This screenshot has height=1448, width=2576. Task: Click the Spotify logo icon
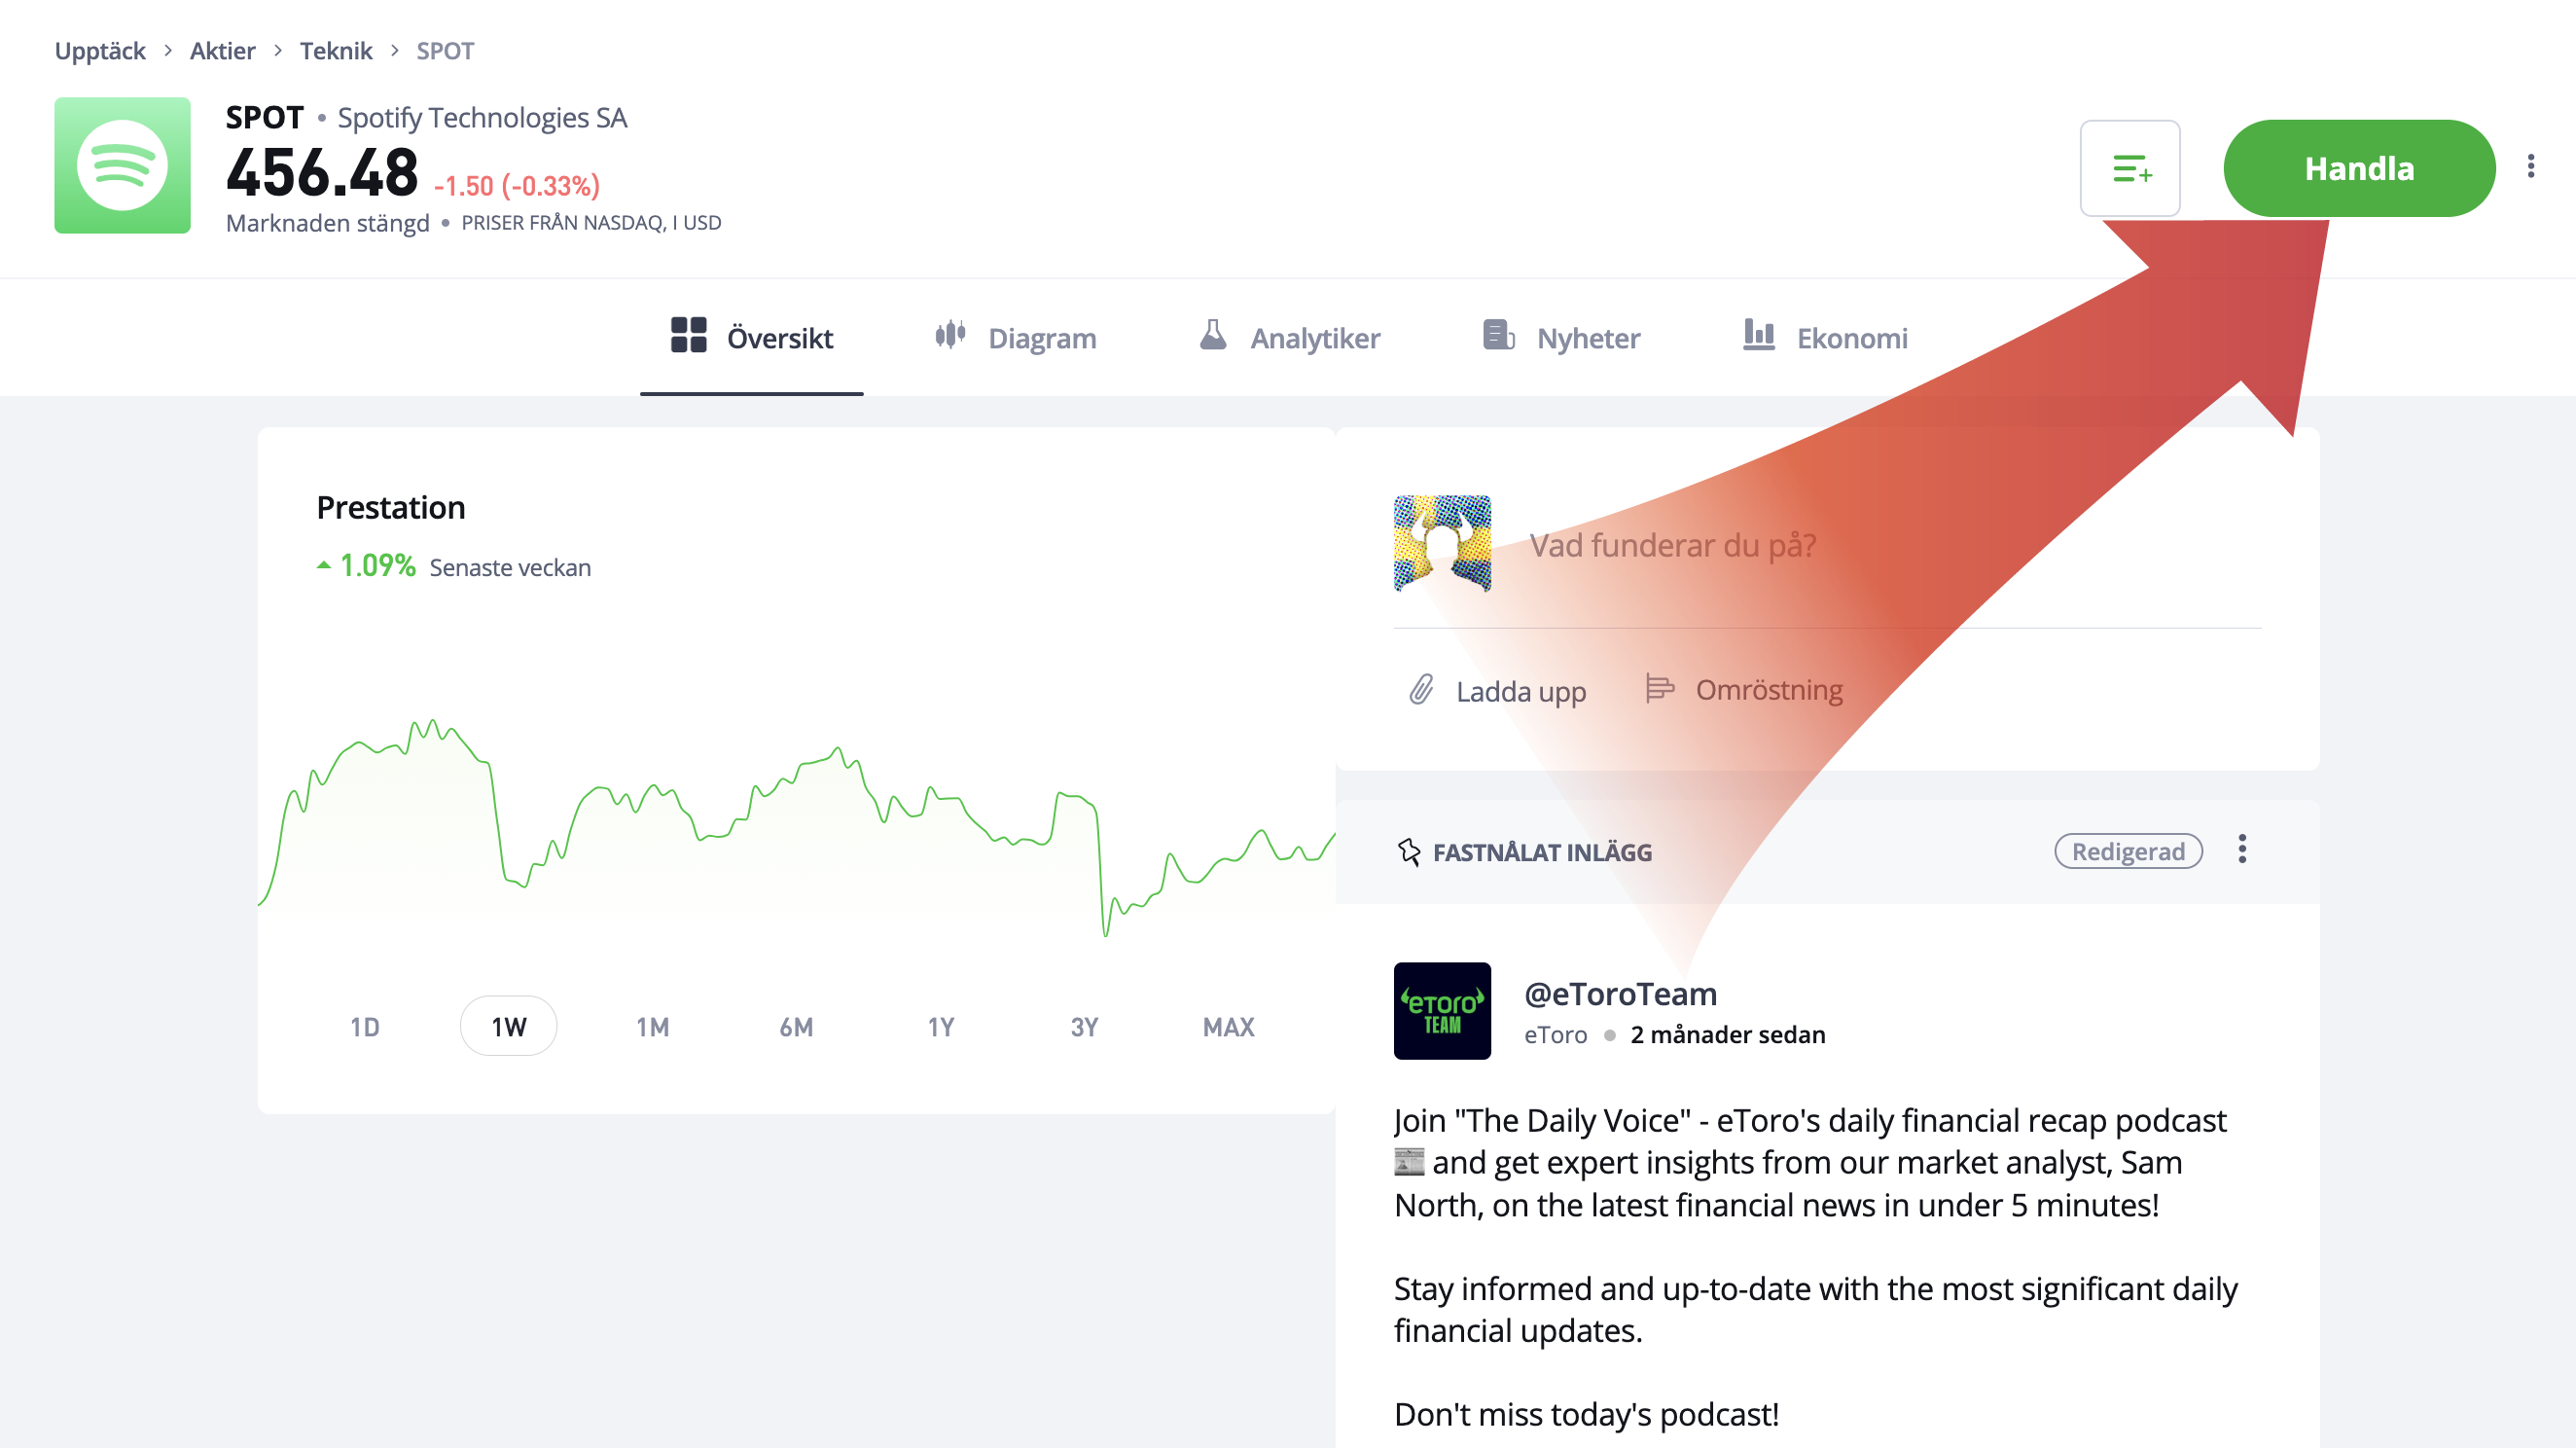pyautogui.click(x=122, y=165)
